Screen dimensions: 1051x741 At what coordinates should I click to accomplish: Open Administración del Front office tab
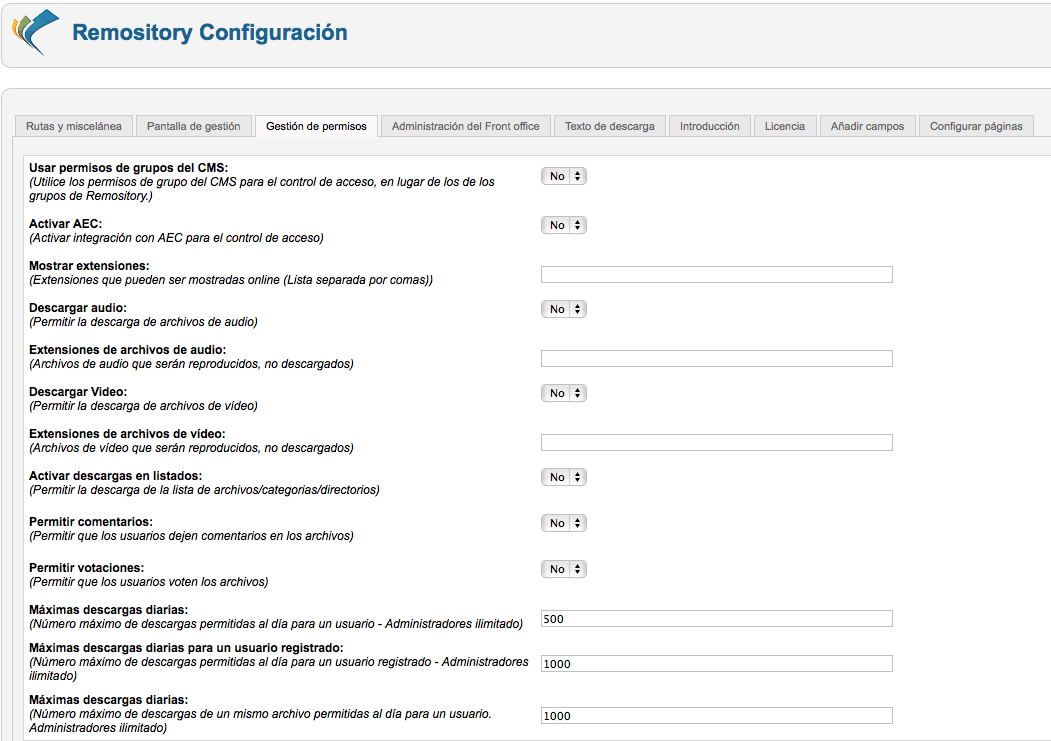pyautogui.click(x=466, y=126)
